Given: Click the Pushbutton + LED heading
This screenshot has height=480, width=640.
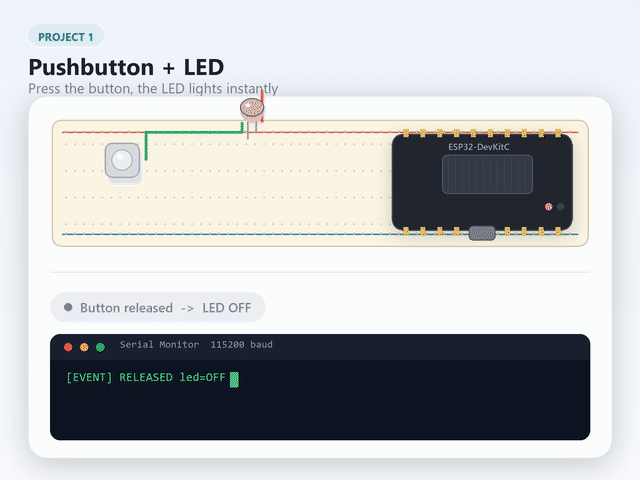Looking at the screenshot, I should pyautogui.click(x=126, y=67).
